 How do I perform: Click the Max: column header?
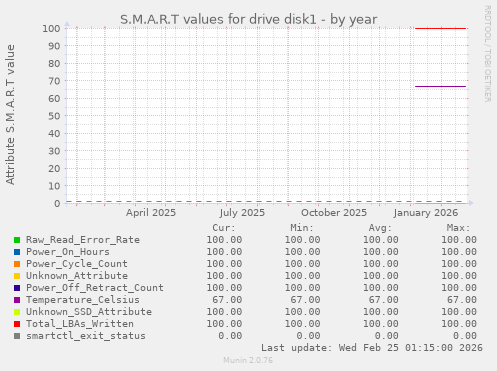click(x=459, y=228)
